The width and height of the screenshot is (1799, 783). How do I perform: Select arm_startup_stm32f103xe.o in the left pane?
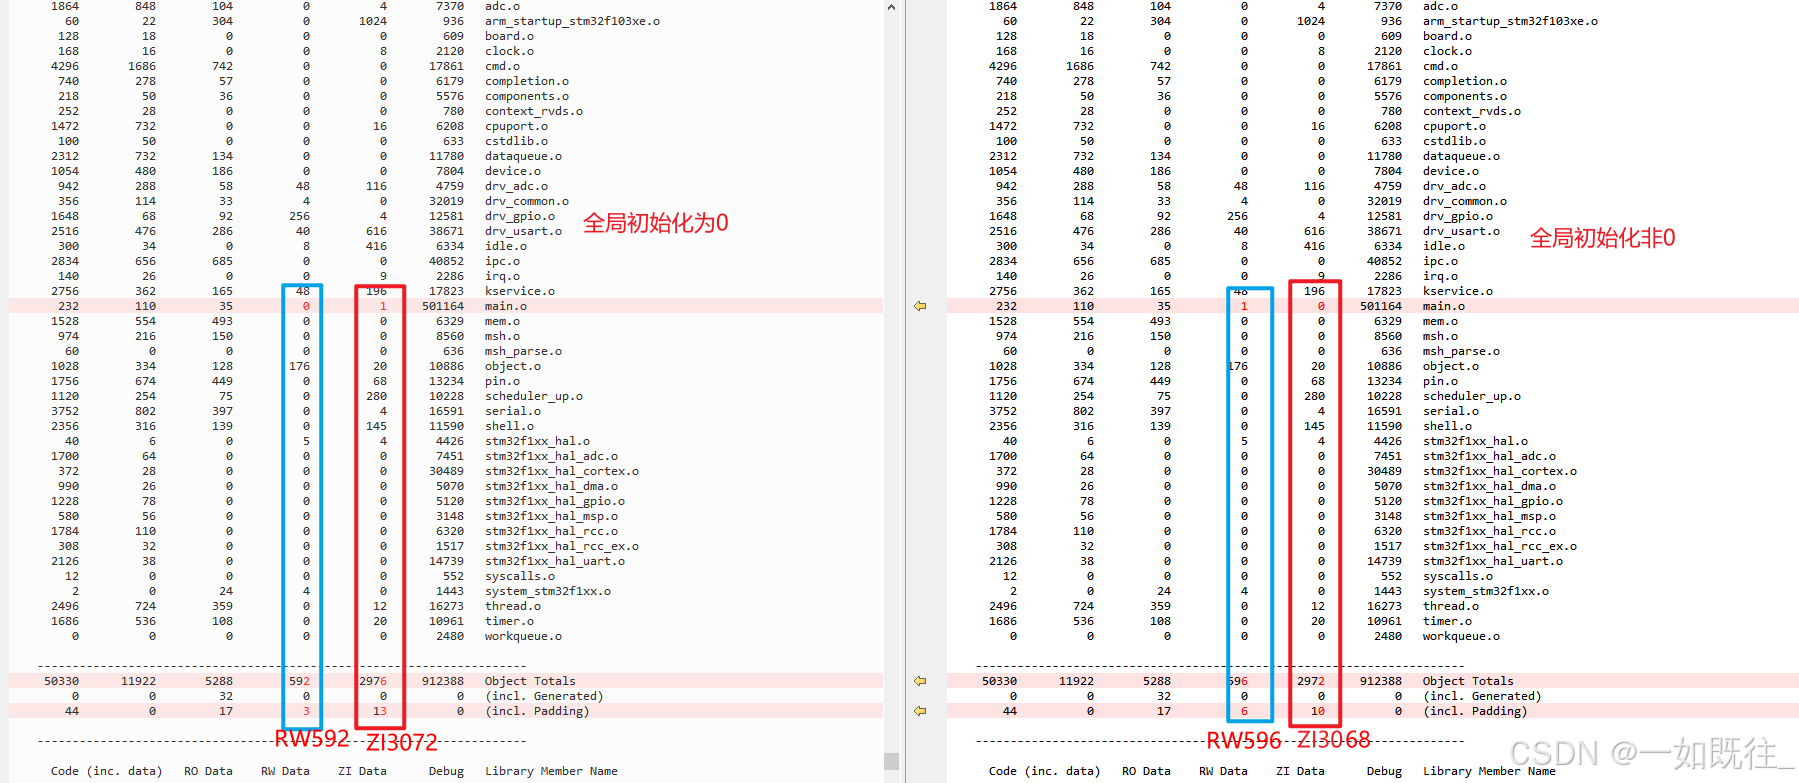572,21
